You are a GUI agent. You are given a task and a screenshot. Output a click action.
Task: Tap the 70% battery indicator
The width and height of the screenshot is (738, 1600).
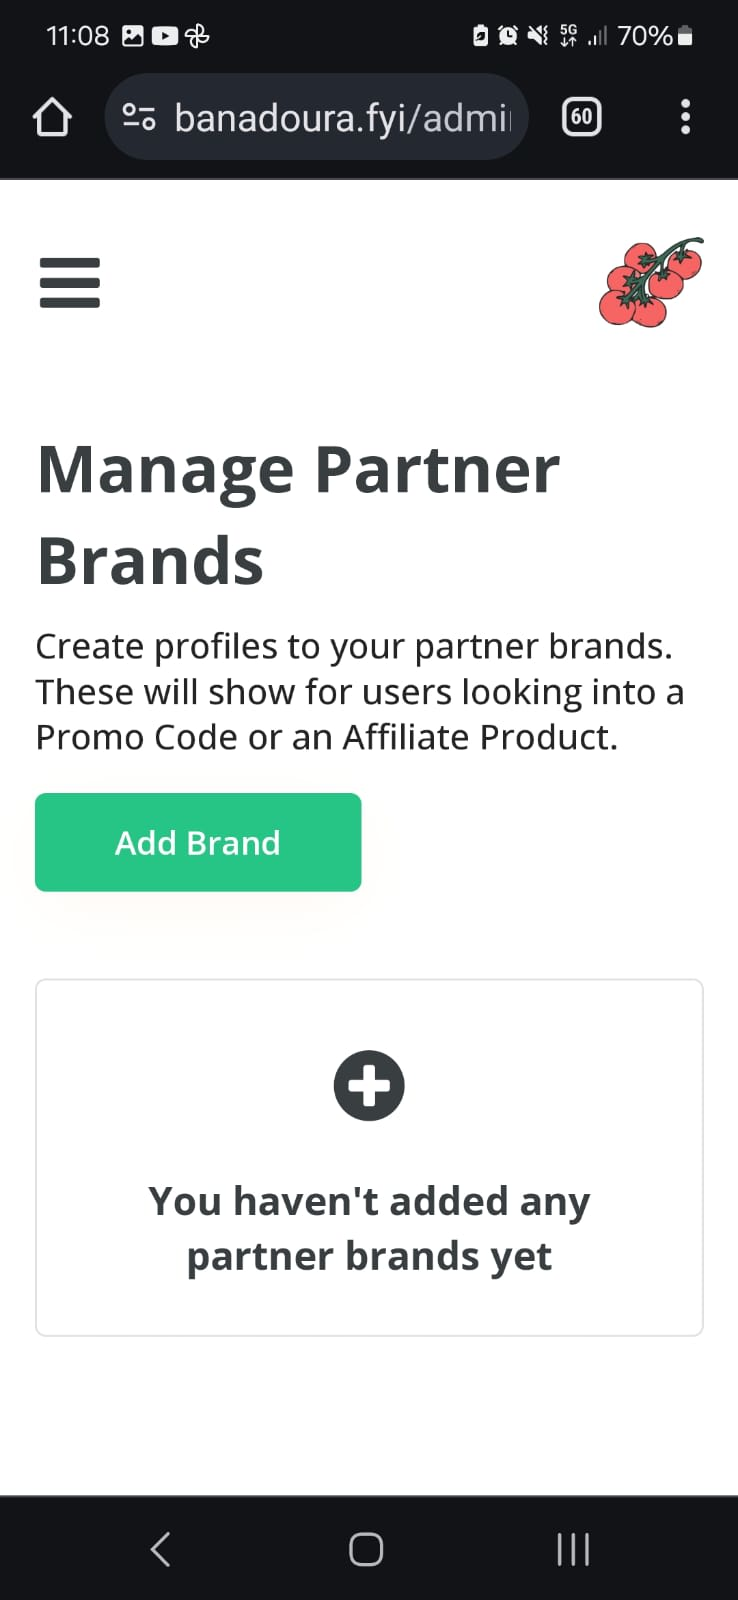[655, 36]
